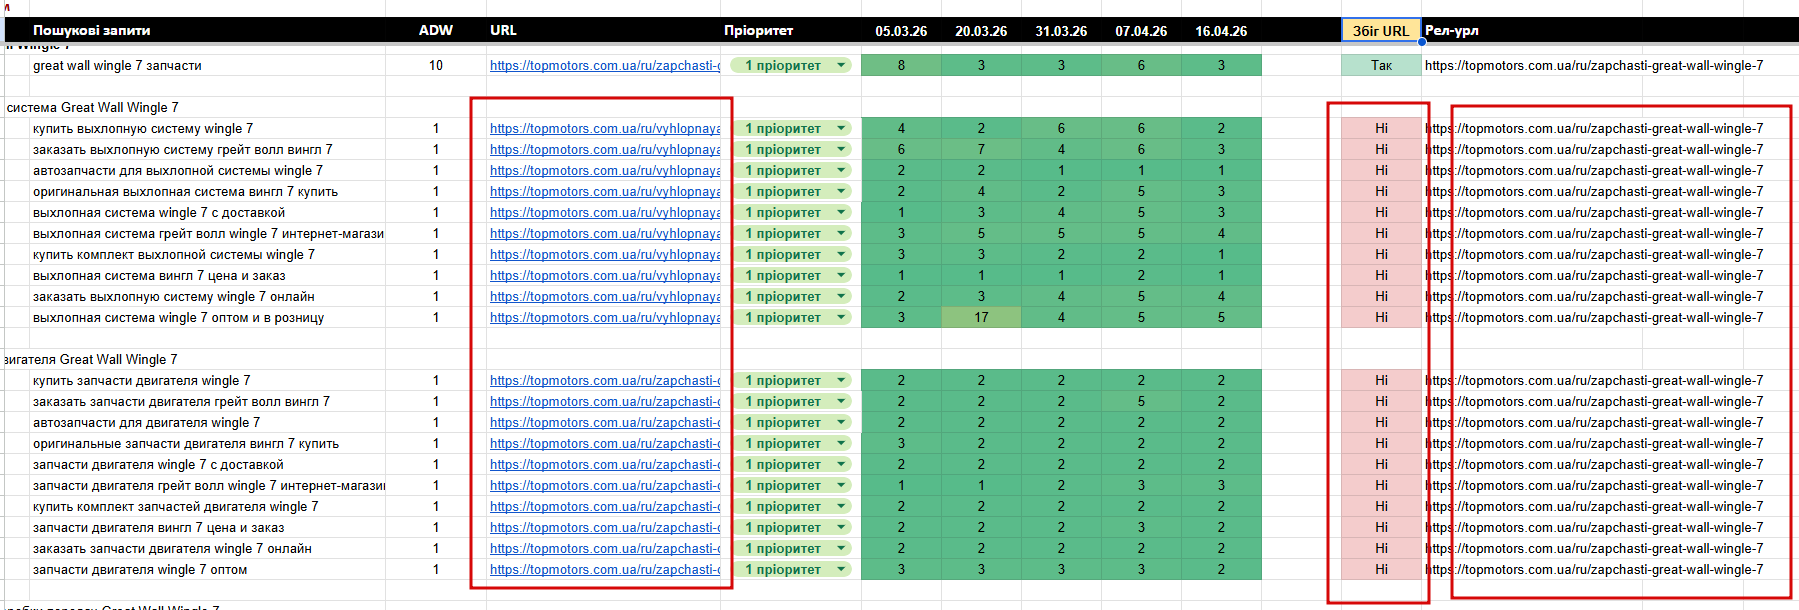
Task: Click group heading 'вигателя Great Wall Wingle 7'
Action: [90, 359]
